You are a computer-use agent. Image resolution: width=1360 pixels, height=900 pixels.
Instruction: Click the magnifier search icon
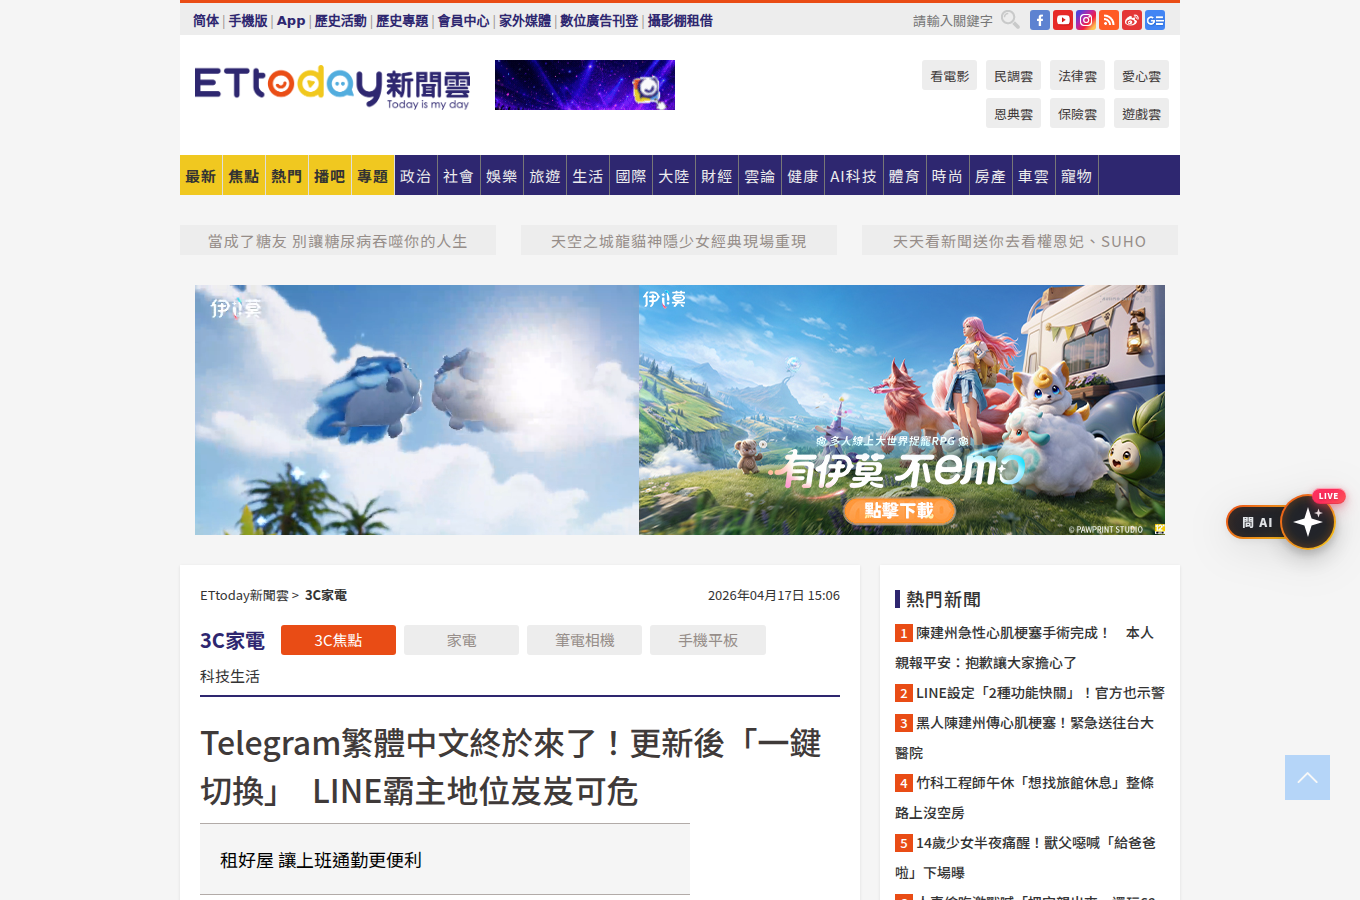[x=1010, y=20]
